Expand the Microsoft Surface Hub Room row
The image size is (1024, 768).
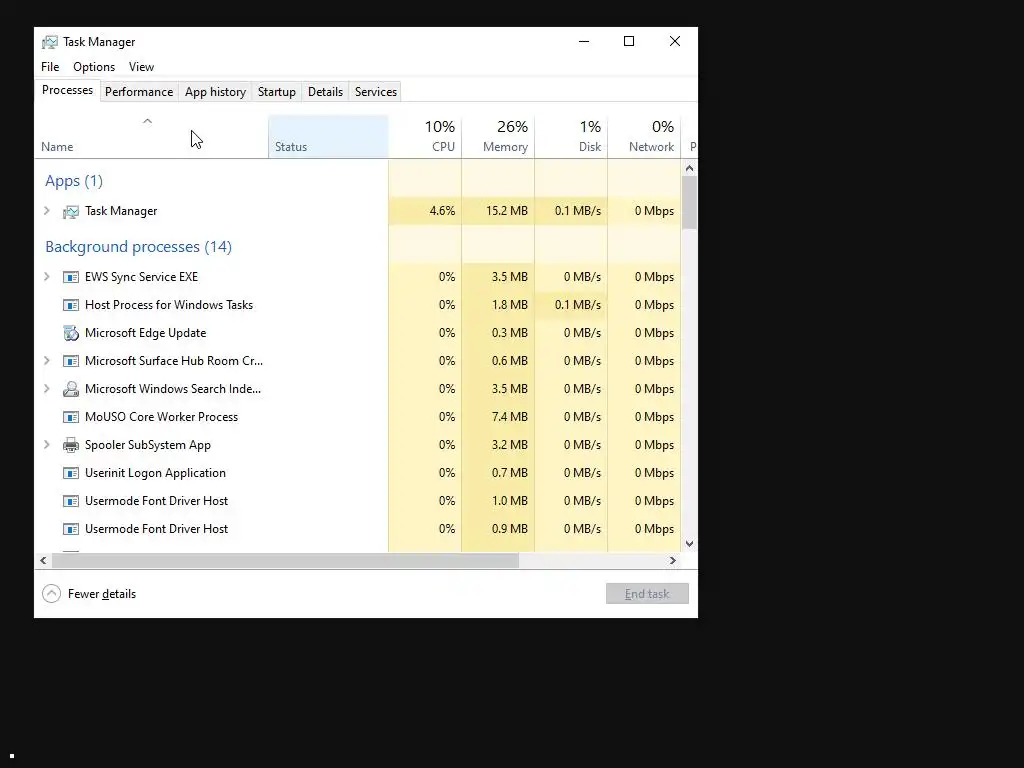click(x=47, y=361)
